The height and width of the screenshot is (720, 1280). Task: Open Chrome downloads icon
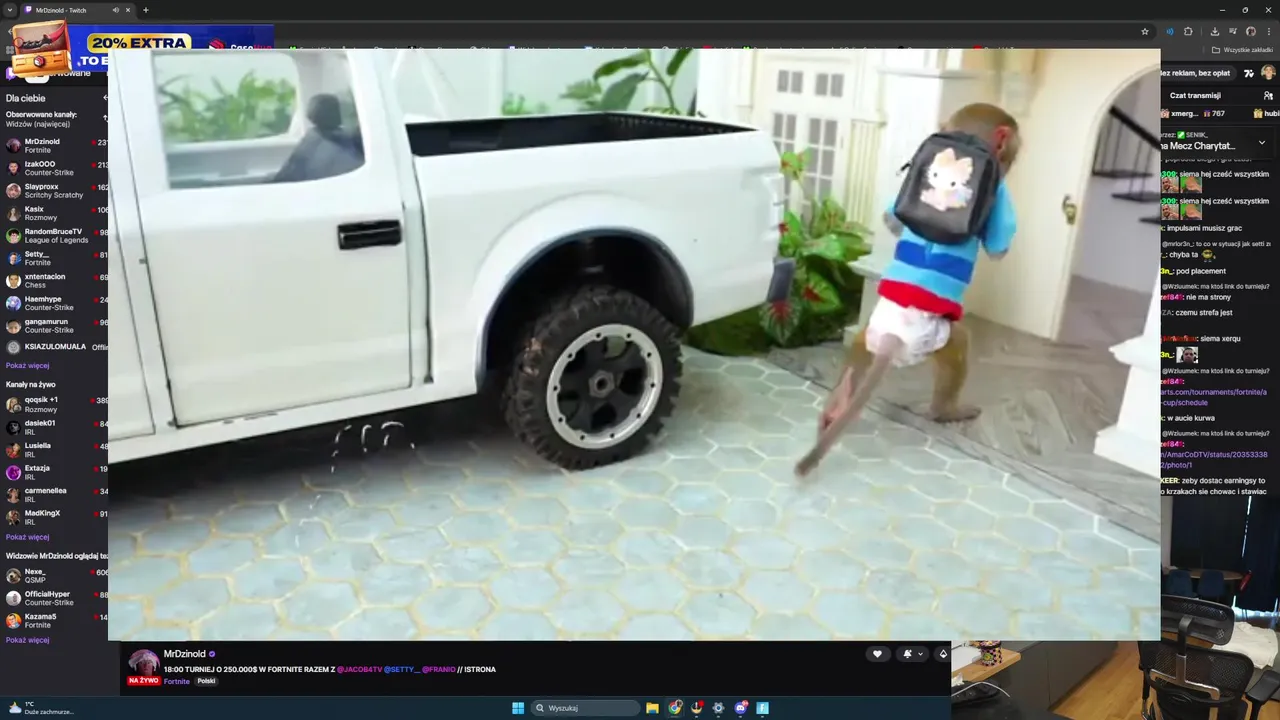[1214, 31]
